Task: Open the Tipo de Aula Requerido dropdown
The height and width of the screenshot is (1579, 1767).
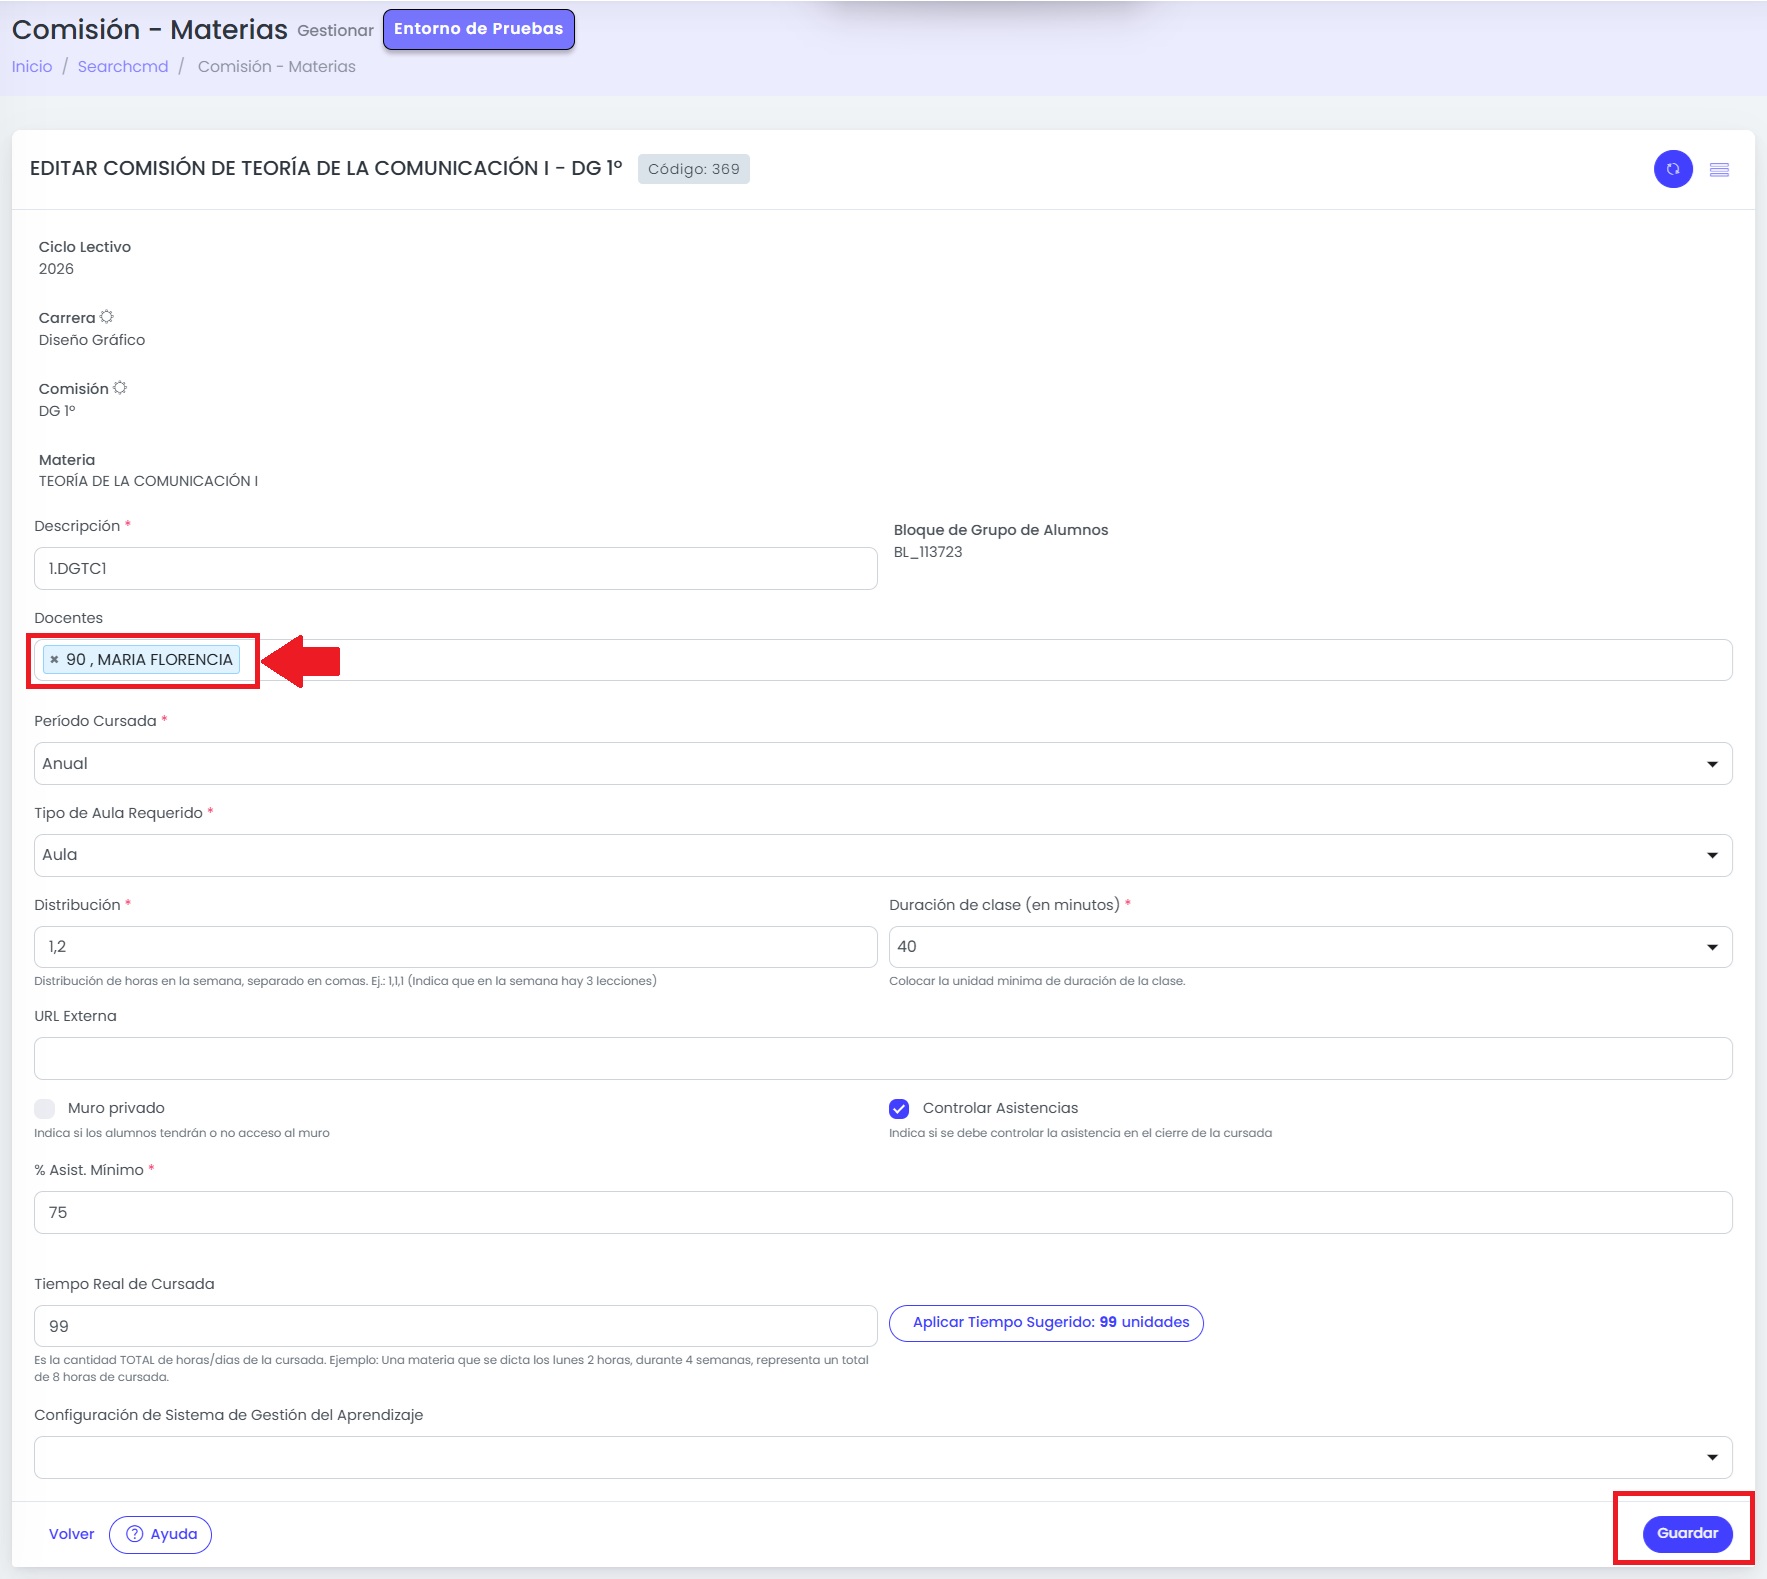Action: (883, 855)
